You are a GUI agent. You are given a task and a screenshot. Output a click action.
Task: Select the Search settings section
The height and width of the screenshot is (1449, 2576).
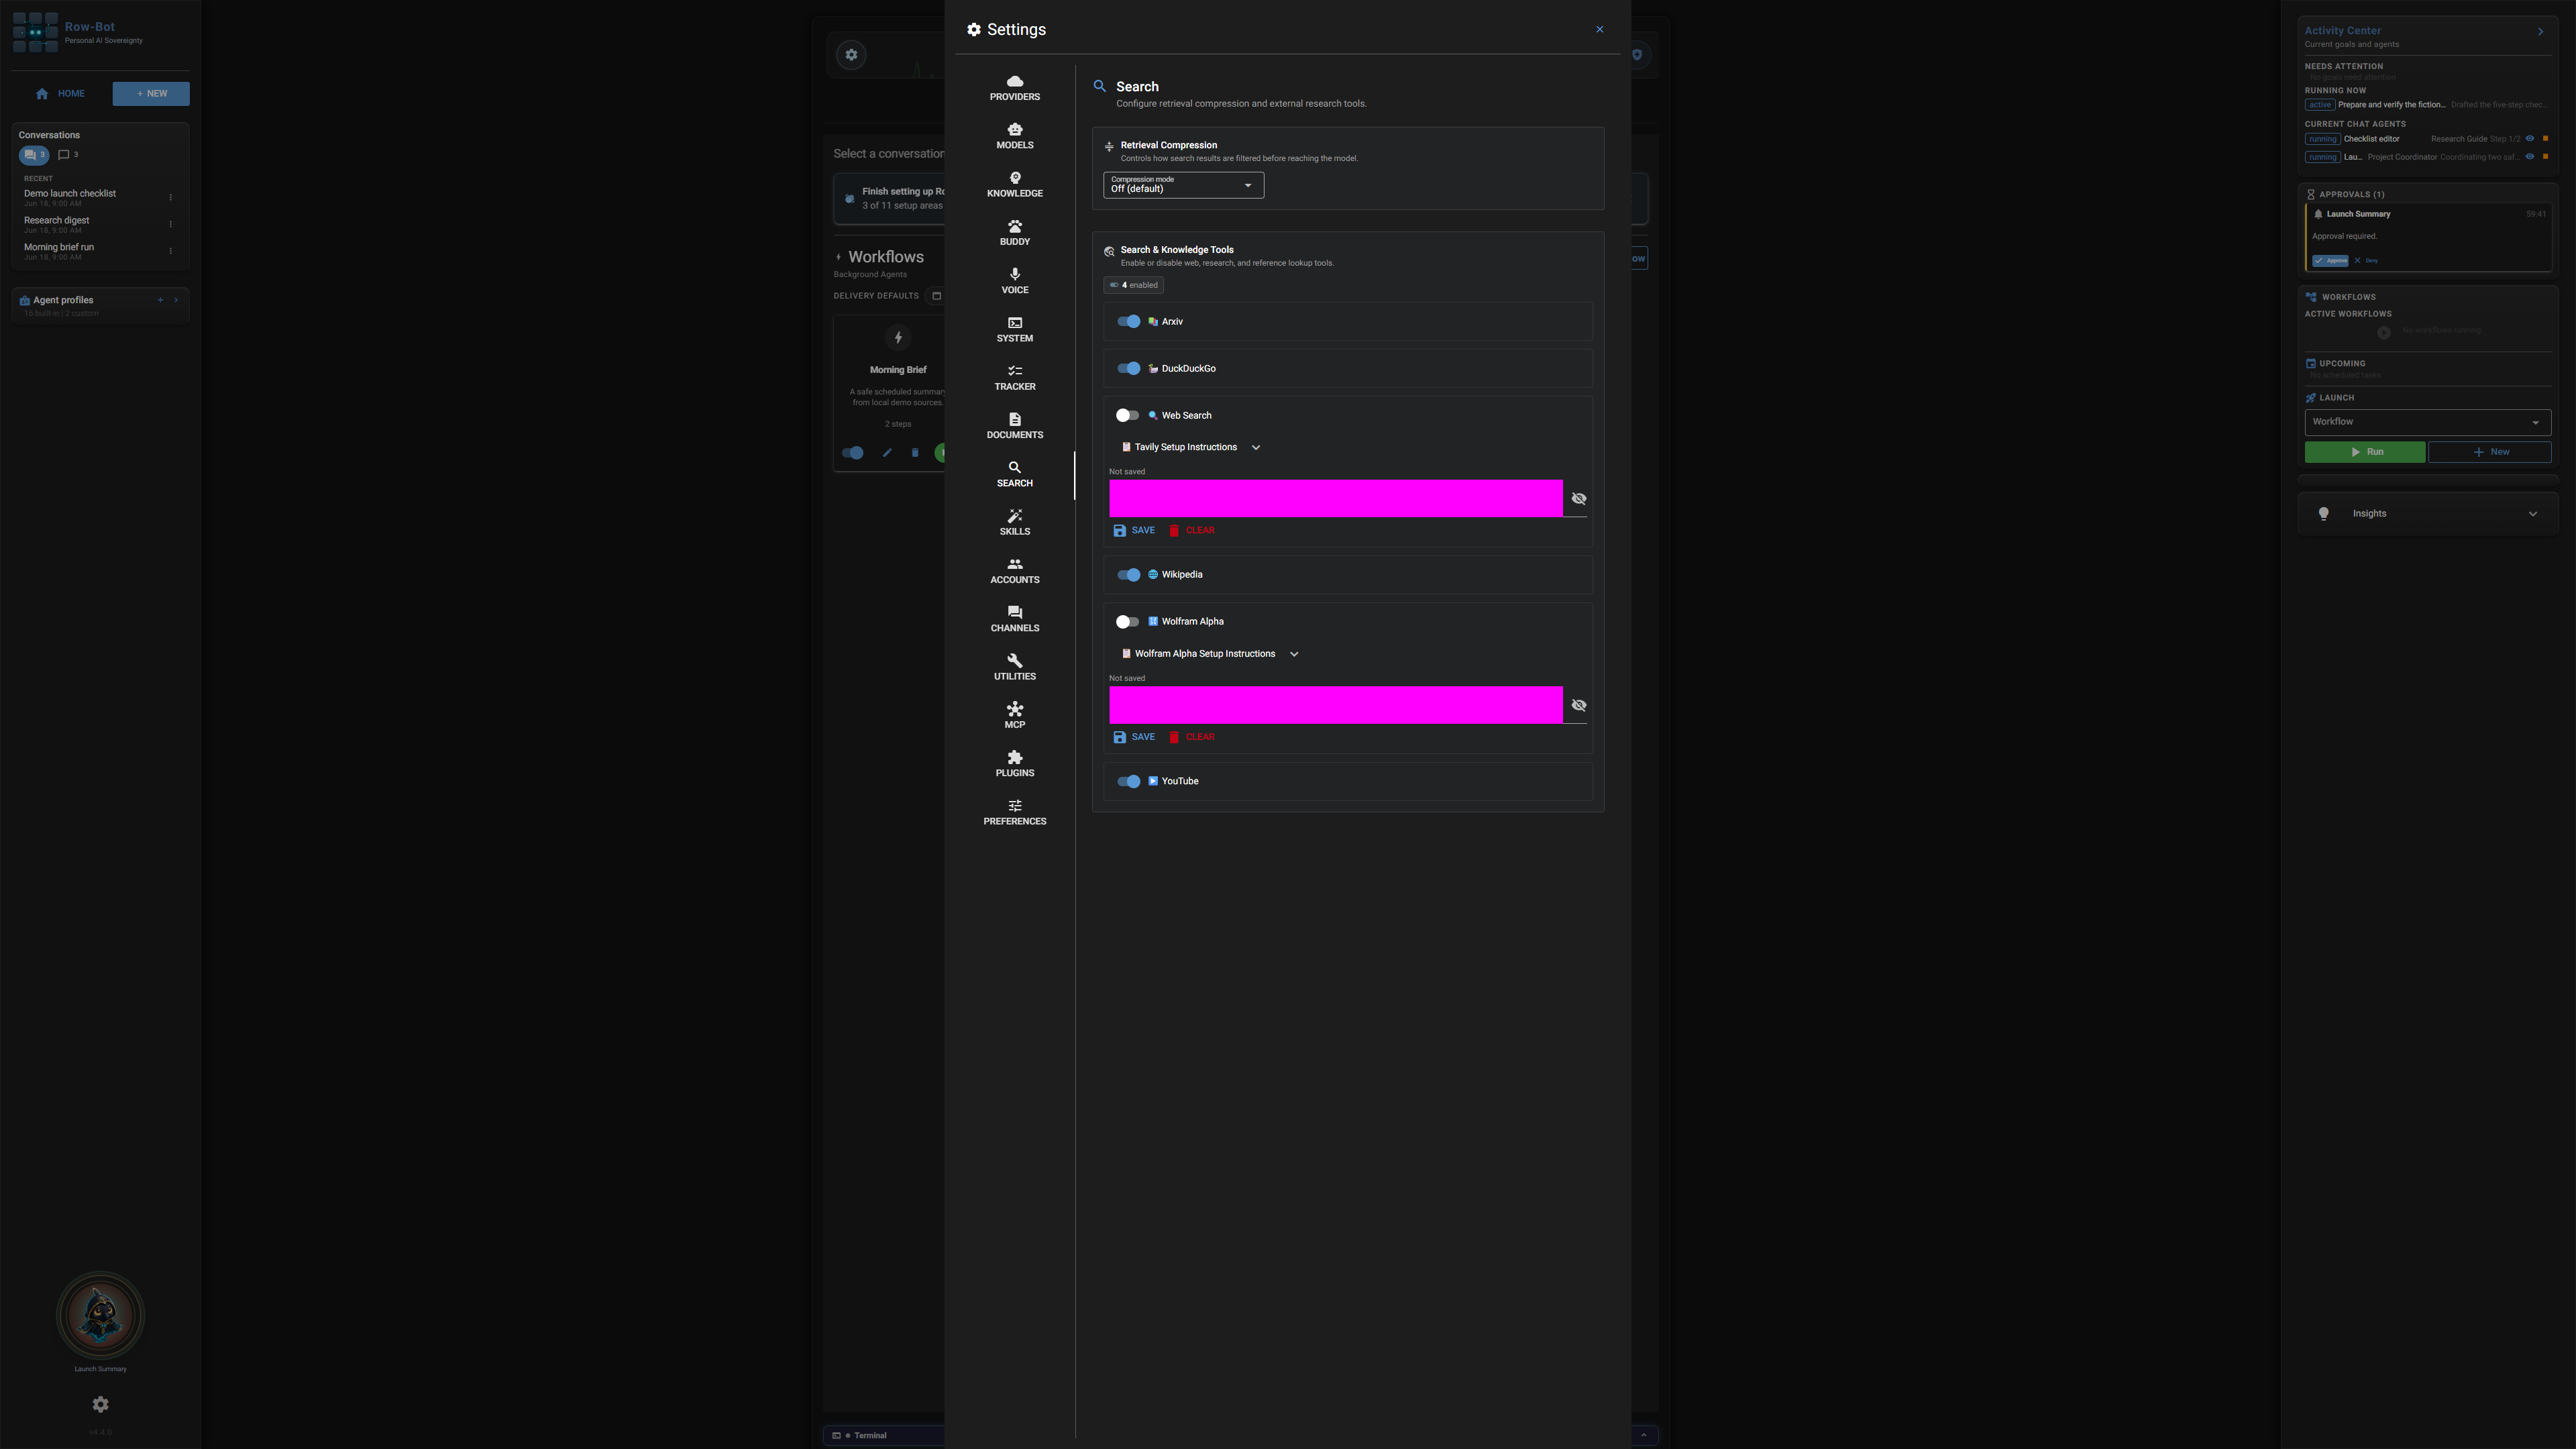(x=1014, y=474)
